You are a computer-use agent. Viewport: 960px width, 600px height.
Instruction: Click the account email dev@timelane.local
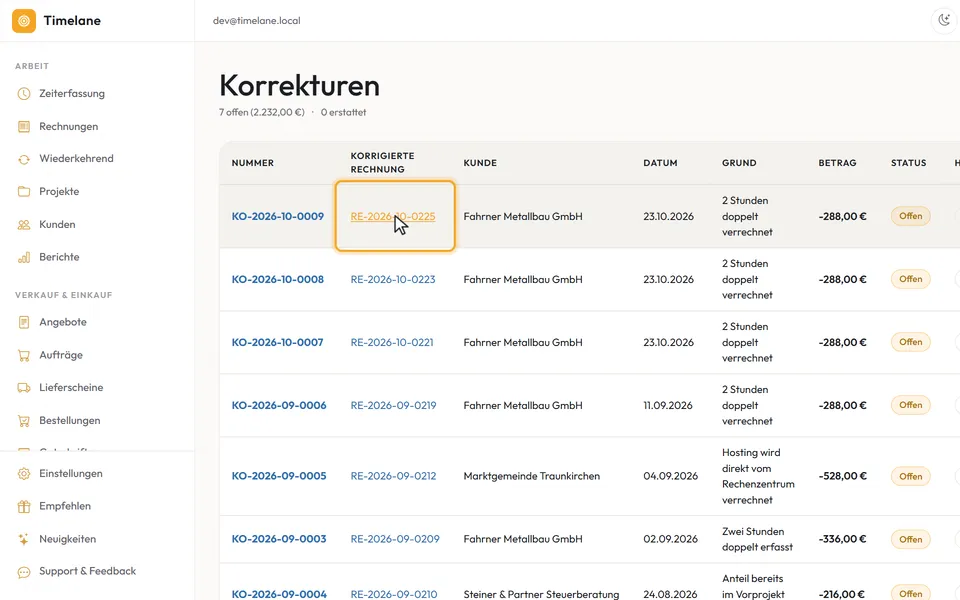click(257, 21)
